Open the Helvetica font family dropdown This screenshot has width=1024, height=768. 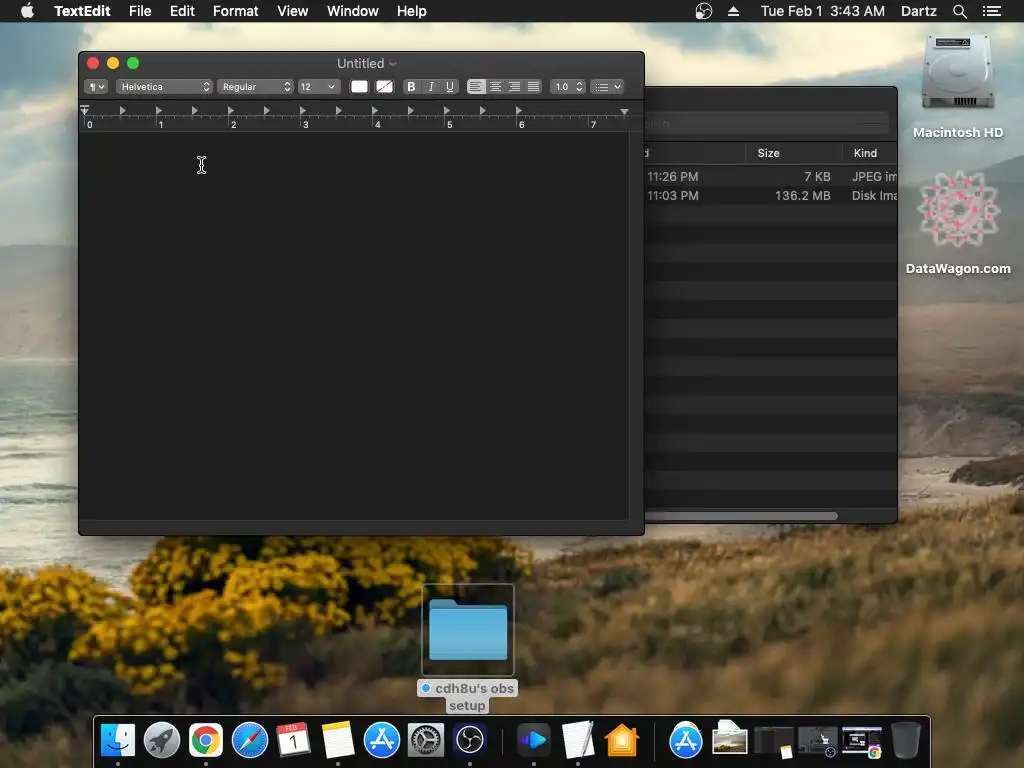(x=164, y=87)
